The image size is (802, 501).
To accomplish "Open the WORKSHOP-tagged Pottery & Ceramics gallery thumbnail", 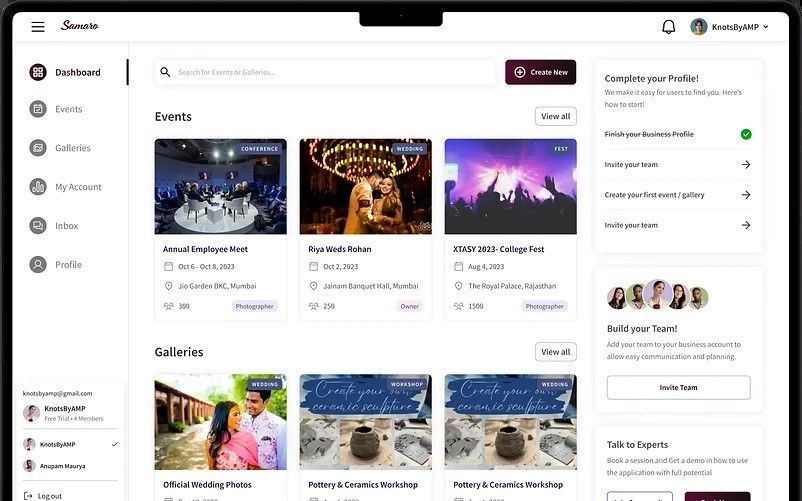I will (365, 422).
